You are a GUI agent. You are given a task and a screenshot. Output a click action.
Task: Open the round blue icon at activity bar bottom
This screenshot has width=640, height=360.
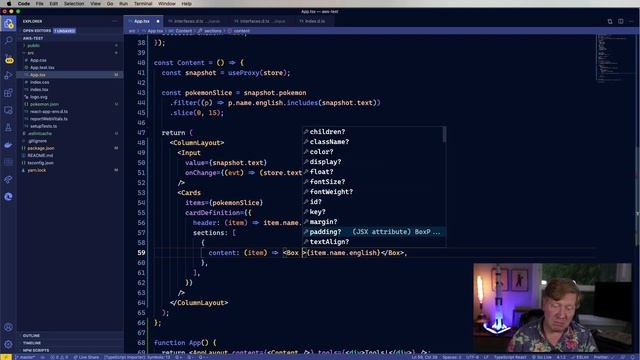click(x=8, y=197)
